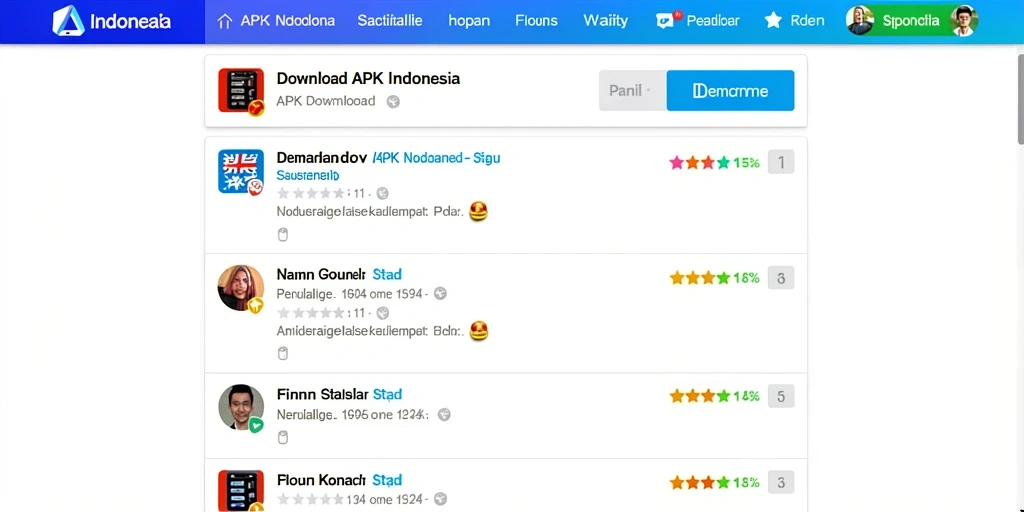Image resolution: width=1024 pixels, height=512 pixels.
Task: Open the Stad link beside Namn Gounelr
Action: [387, 274]
